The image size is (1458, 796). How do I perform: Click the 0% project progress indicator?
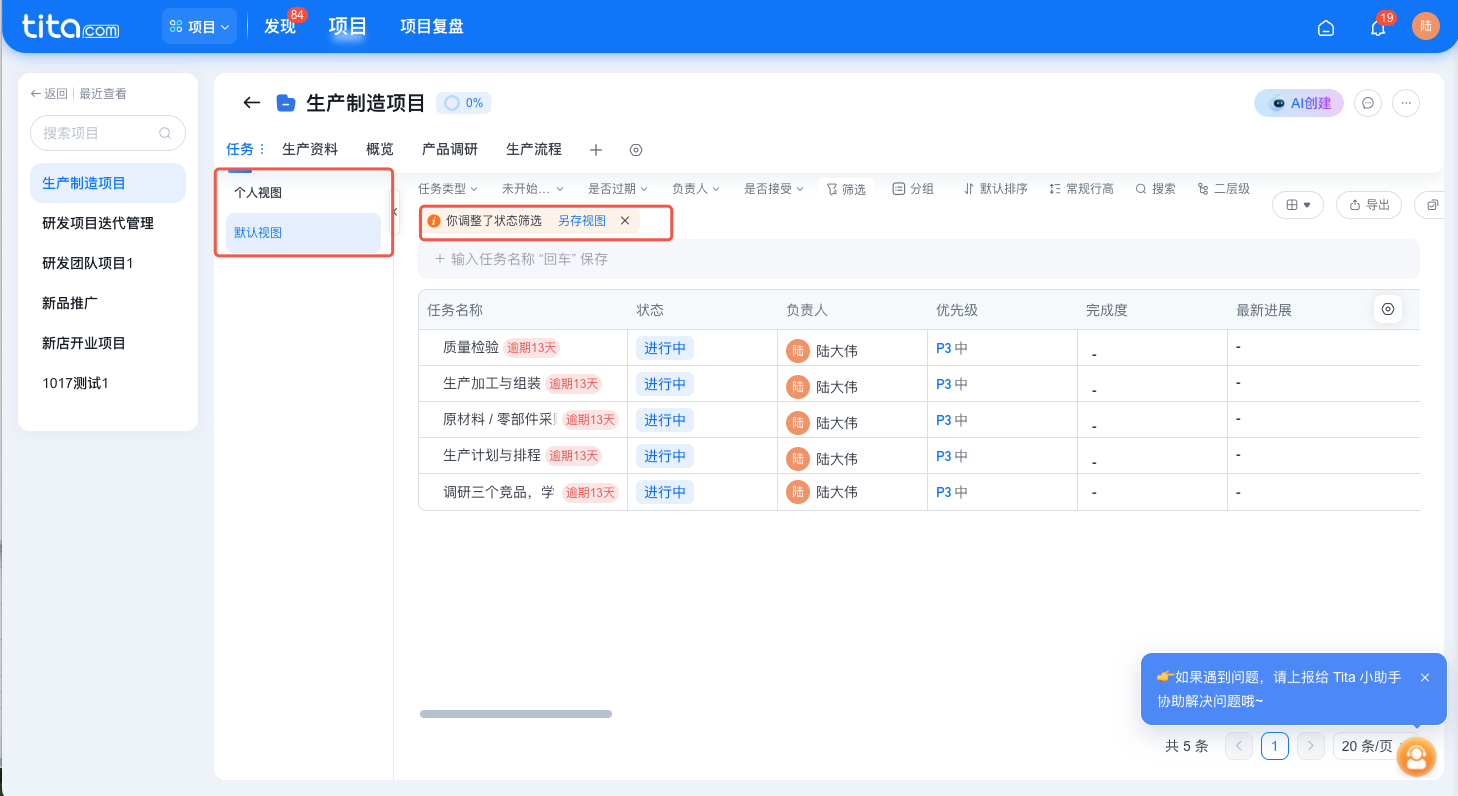pyautogui.click(x=463, y=102)
